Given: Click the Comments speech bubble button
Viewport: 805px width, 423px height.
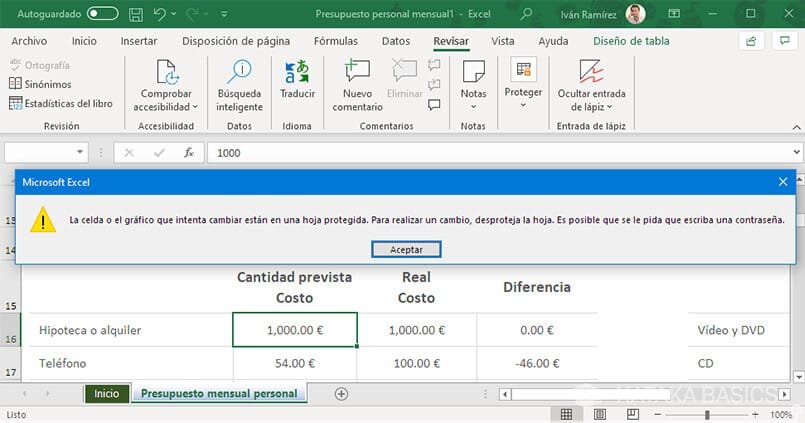Looking at the screenshot, I should pyautogui.click(x=784, y=41).
